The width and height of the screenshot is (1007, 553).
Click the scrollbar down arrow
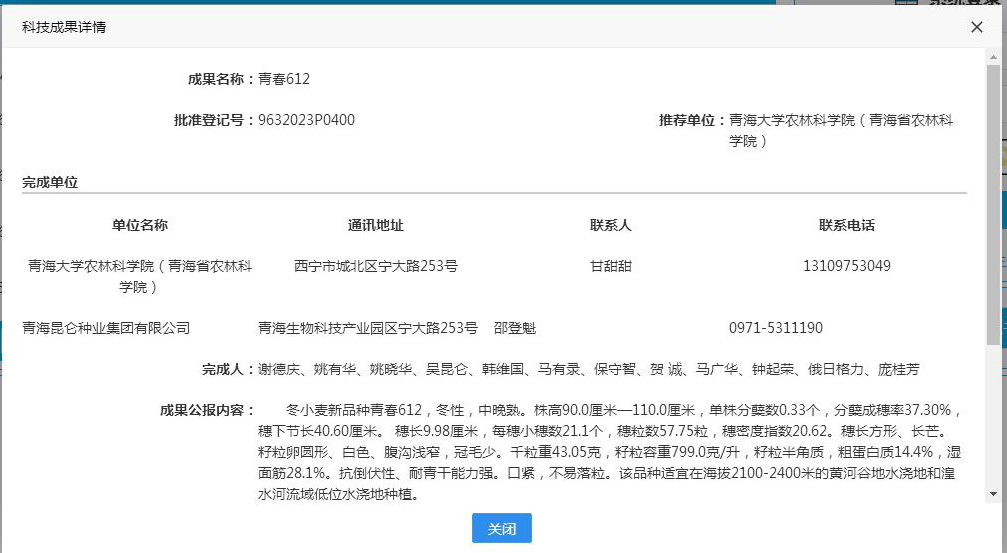click(x=992, y=494)
